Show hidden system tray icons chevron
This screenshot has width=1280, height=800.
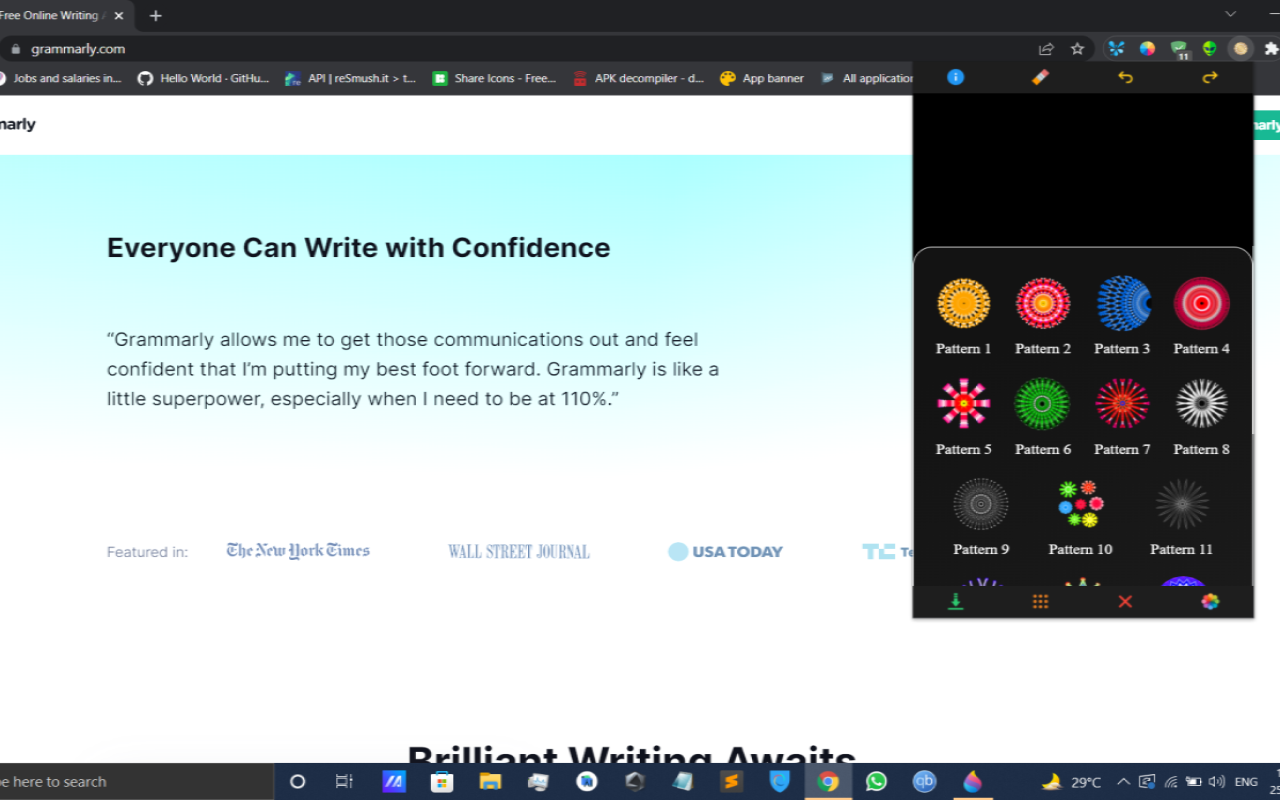[x=1123, y=782]
